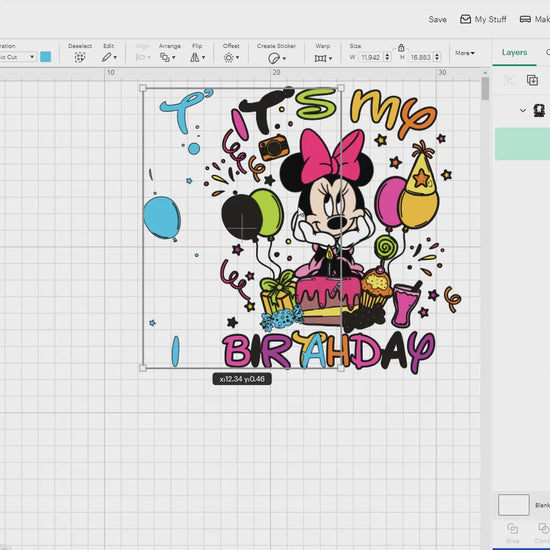
Task: Click the My Stuff icon button
Action: point(465,19)
